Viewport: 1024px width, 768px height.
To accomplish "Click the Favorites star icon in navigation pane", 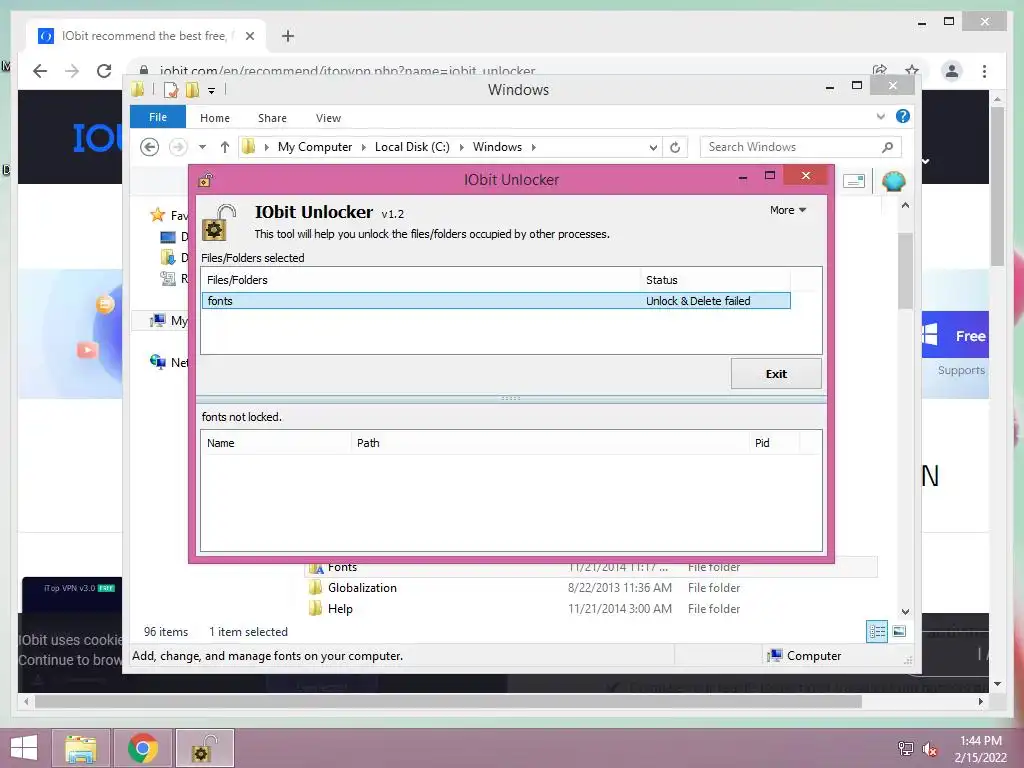I will [x=157, y=214].
